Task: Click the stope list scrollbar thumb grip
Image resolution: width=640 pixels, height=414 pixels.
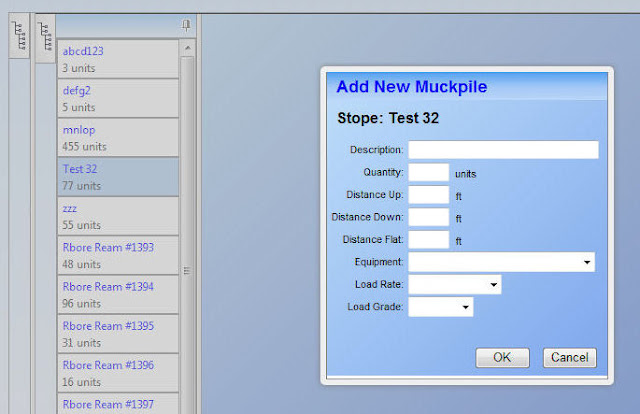Action: [187, 271]
